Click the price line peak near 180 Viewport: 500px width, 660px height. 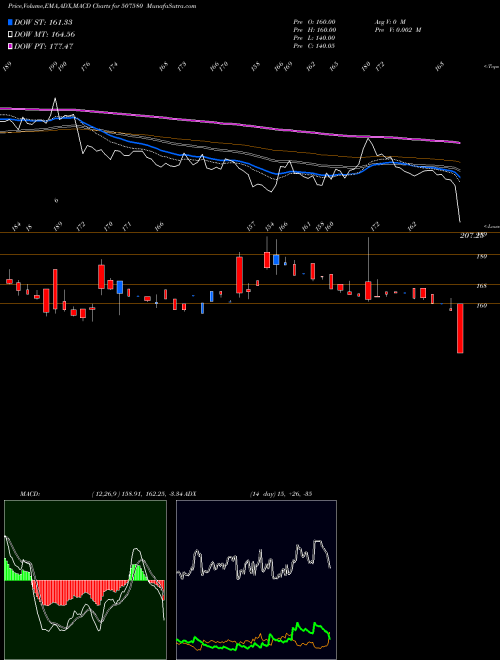pyautogui.click(x=369, y=139)
